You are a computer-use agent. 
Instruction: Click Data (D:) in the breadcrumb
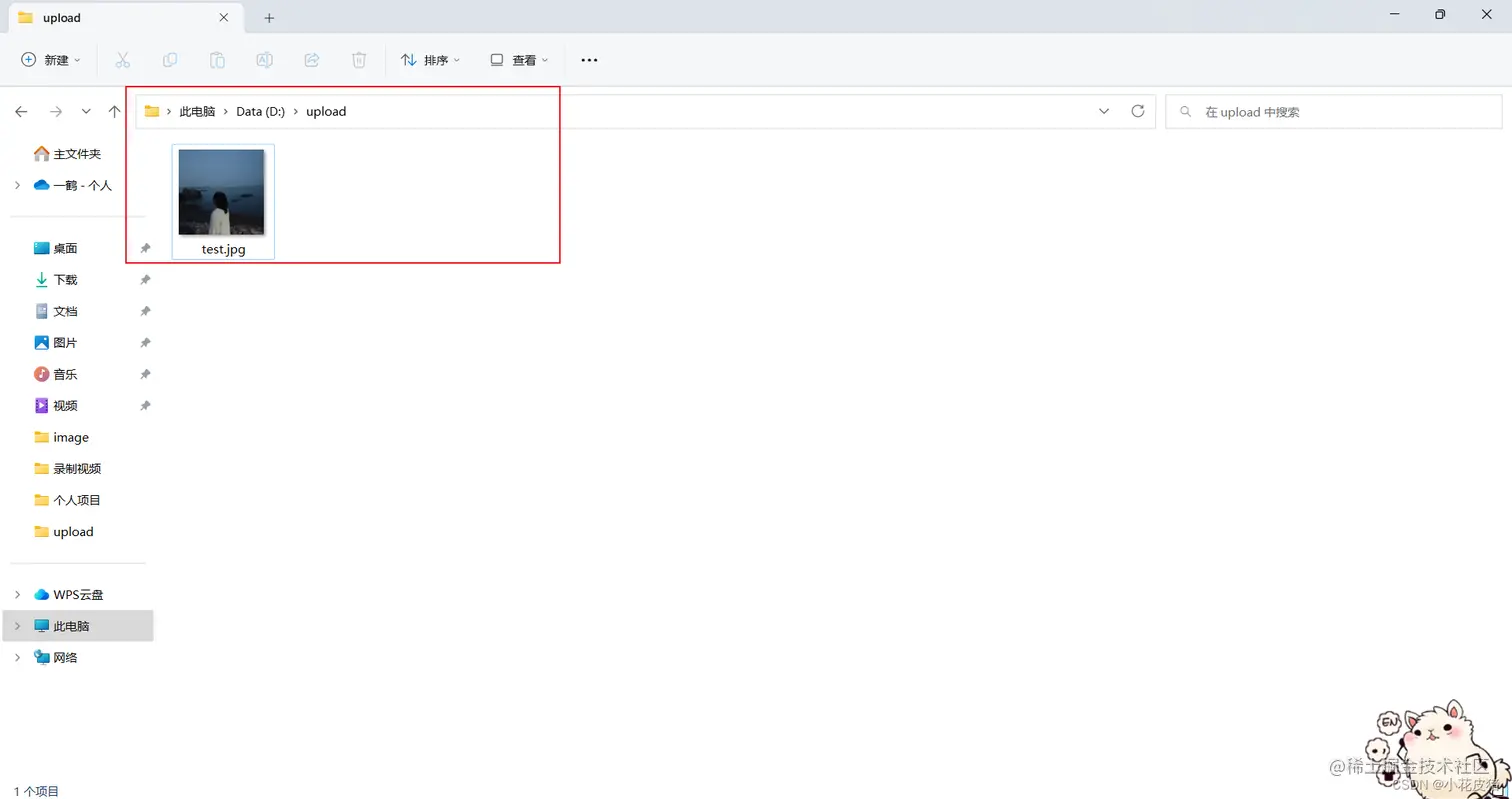click(x=260, y=112)
